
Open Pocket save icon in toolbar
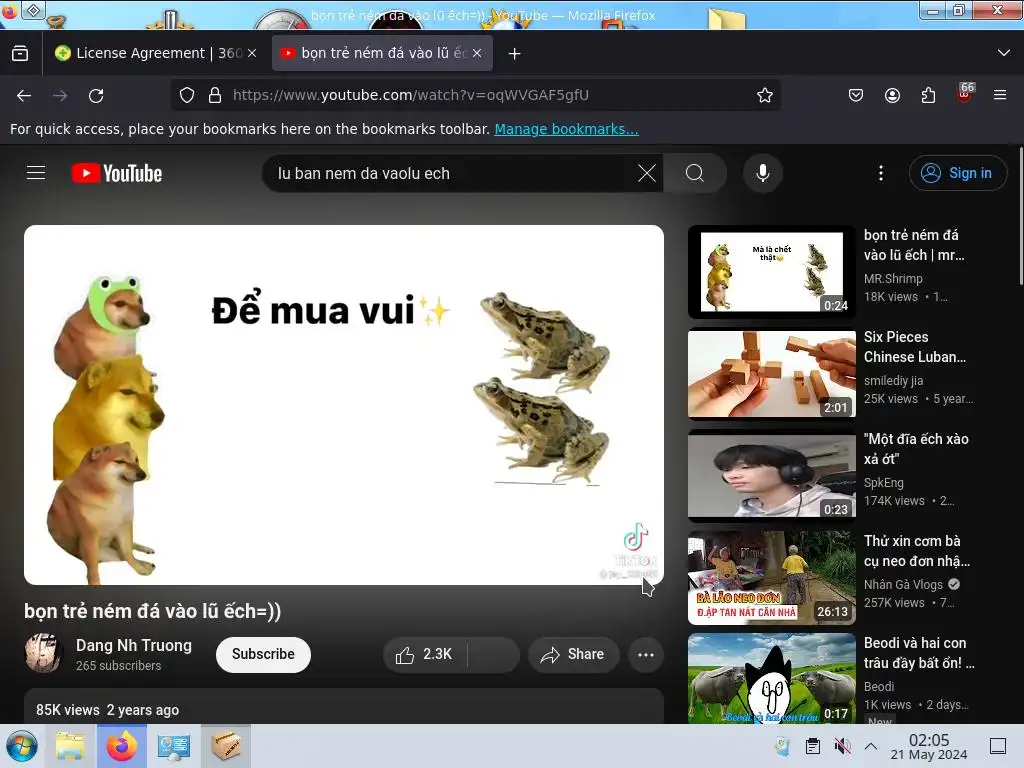click(856, 95)
